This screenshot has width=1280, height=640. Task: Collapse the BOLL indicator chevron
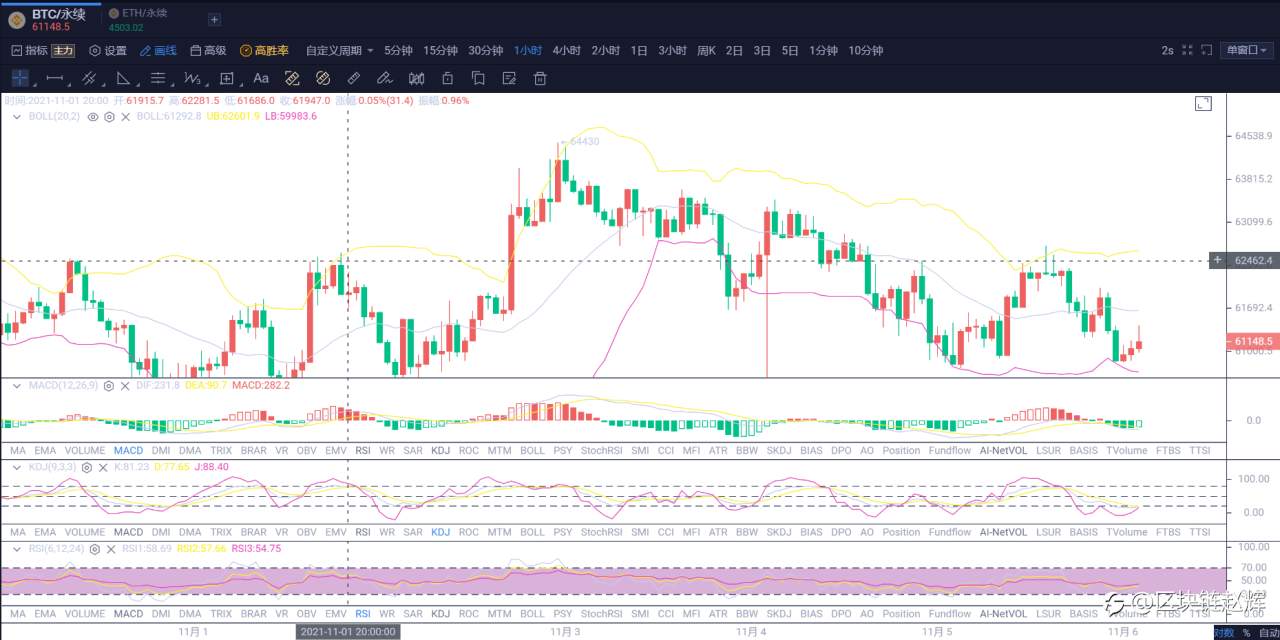click(x=16, y=117)
